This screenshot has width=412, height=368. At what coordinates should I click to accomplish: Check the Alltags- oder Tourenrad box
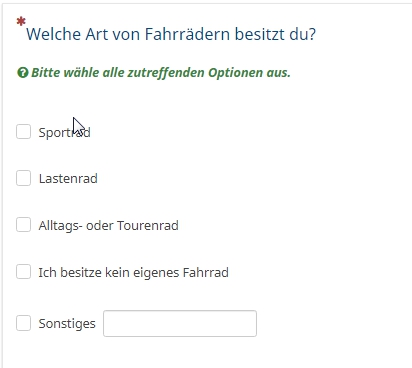point(23,225)
